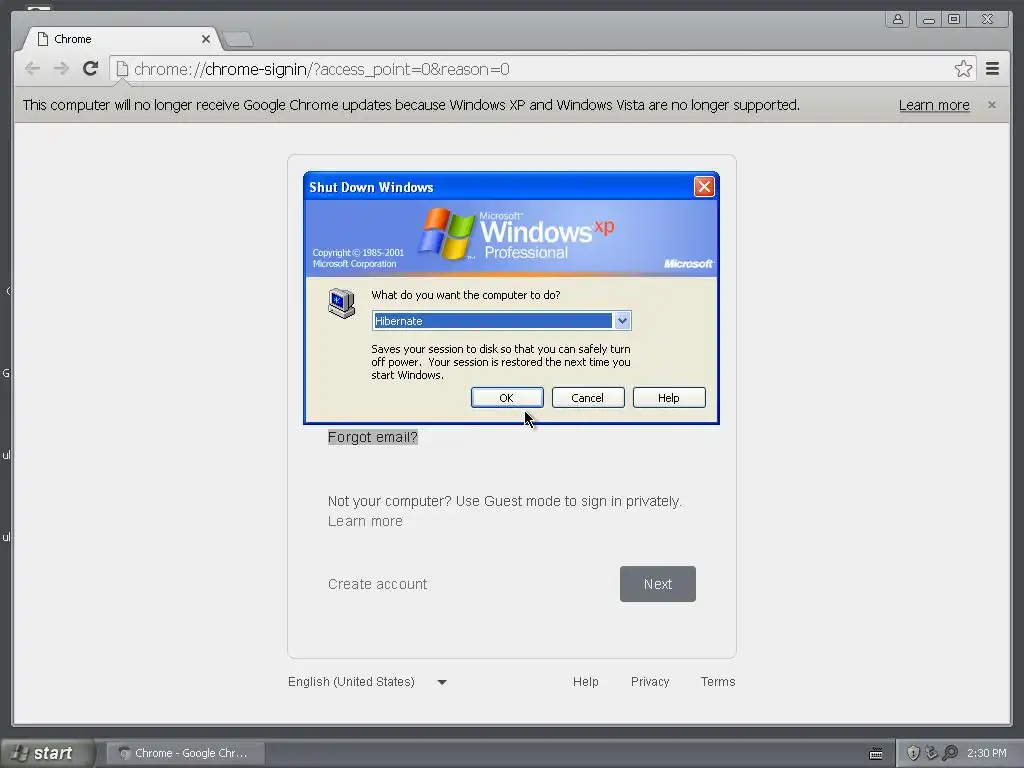Dismiss the Windows XP update infobar

(991, 104)
